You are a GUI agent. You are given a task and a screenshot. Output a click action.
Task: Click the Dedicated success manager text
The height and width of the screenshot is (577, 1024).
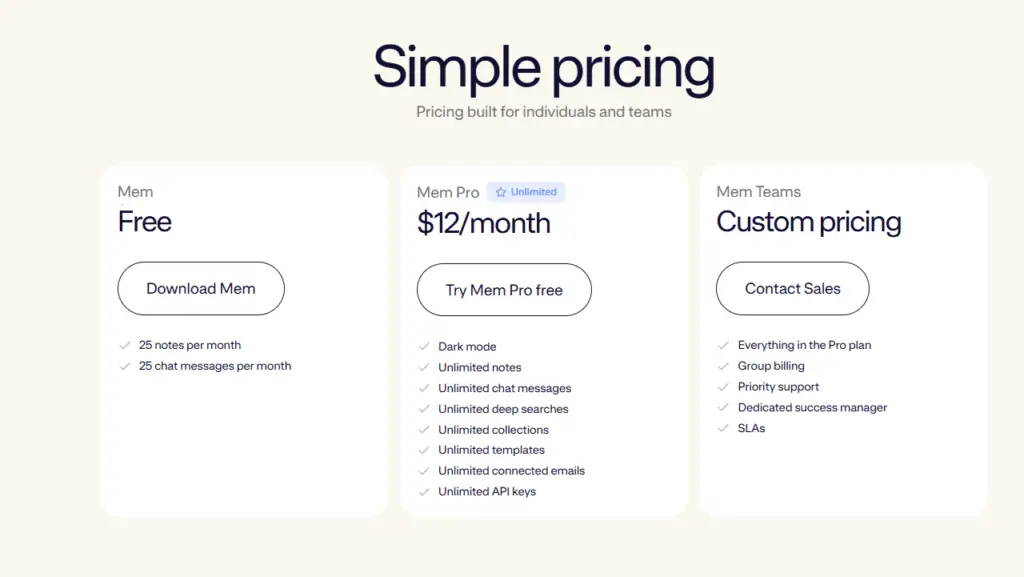812,407
